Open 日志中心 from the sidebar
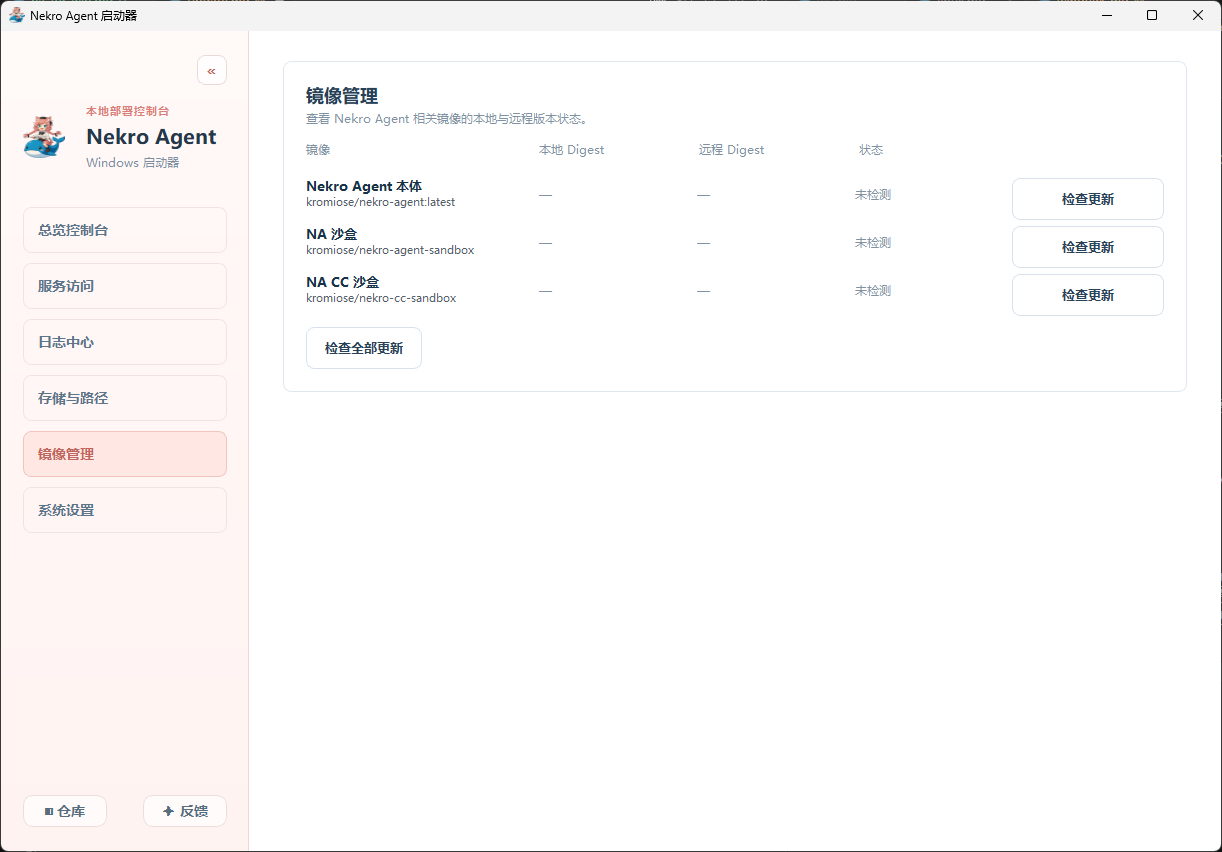Screen dimensions: 1222x852 click(x=125, y=342)
